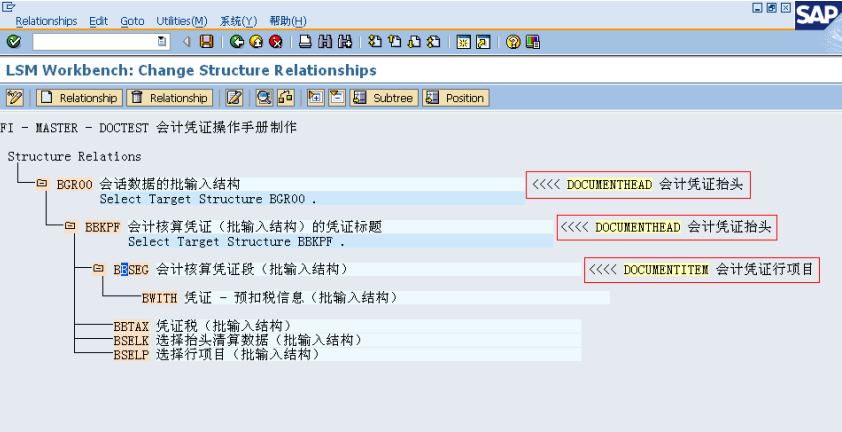Toggle Display/Change pencil icon
The width and height of the screenshot is (842, 432).
(14, 98)
